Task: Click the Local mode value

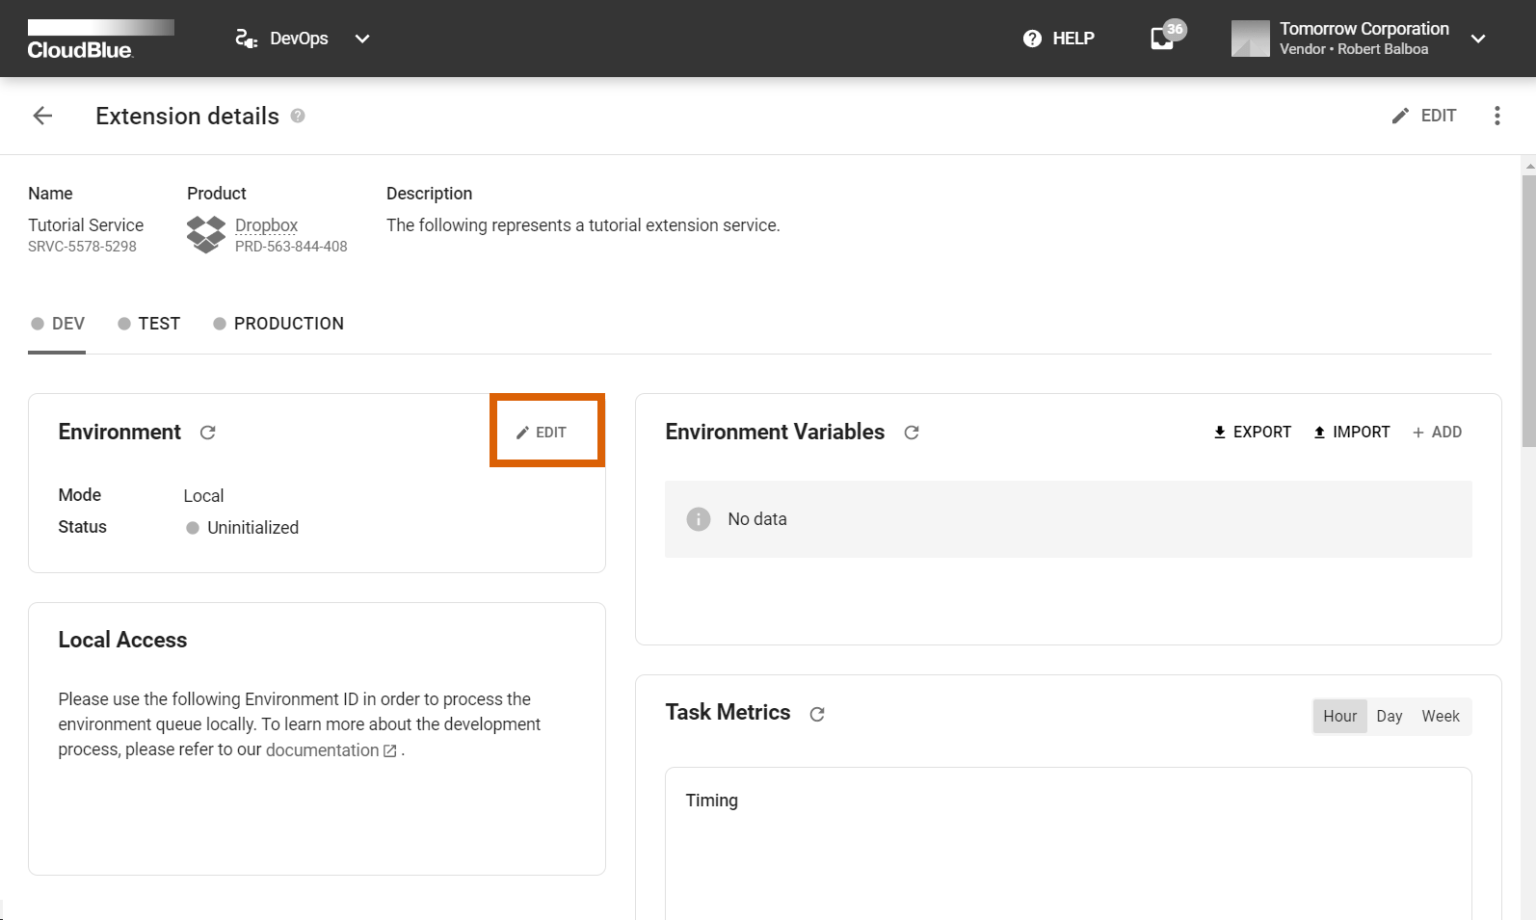Action: coord(203,496)
